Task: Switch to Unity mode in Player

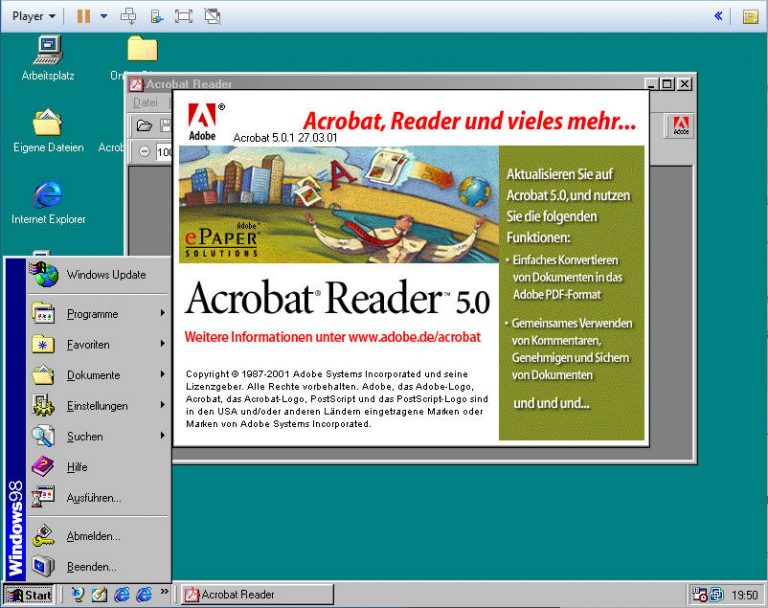Action: (x=213, y=16)
